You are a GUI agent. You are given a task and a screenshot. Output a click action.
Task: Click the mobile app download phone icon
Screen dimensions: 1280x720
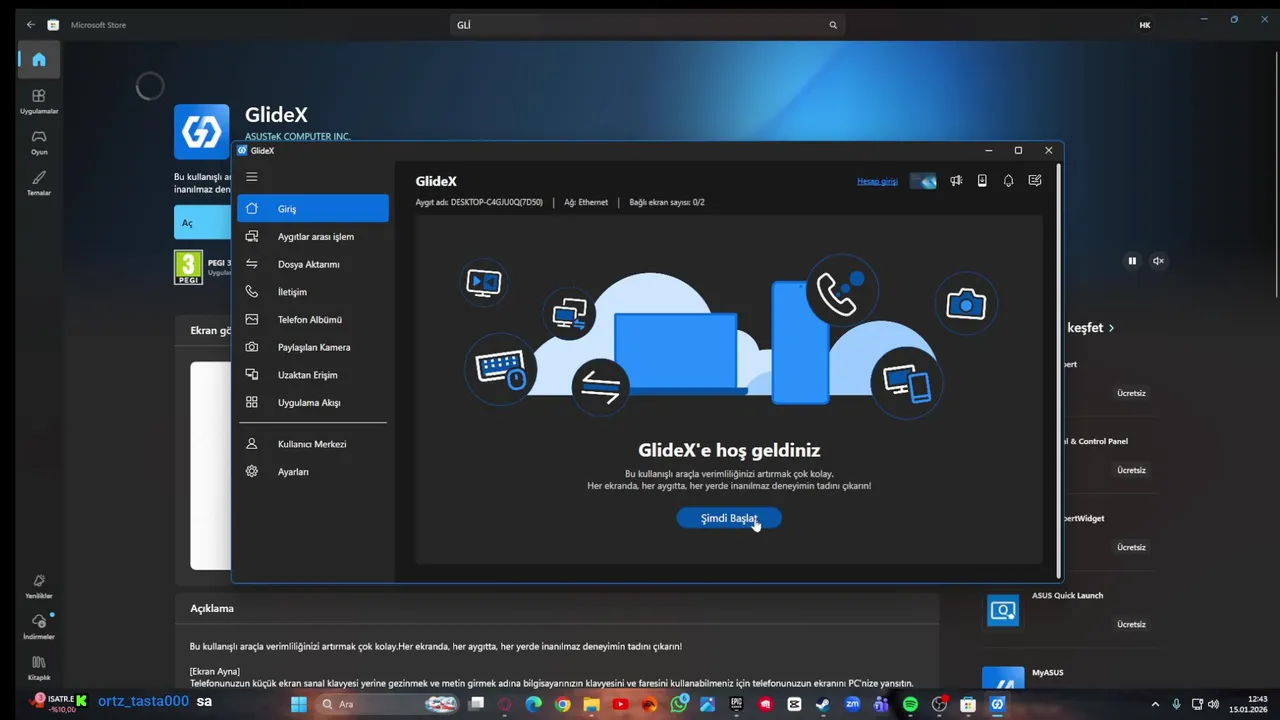coord(982,181)
